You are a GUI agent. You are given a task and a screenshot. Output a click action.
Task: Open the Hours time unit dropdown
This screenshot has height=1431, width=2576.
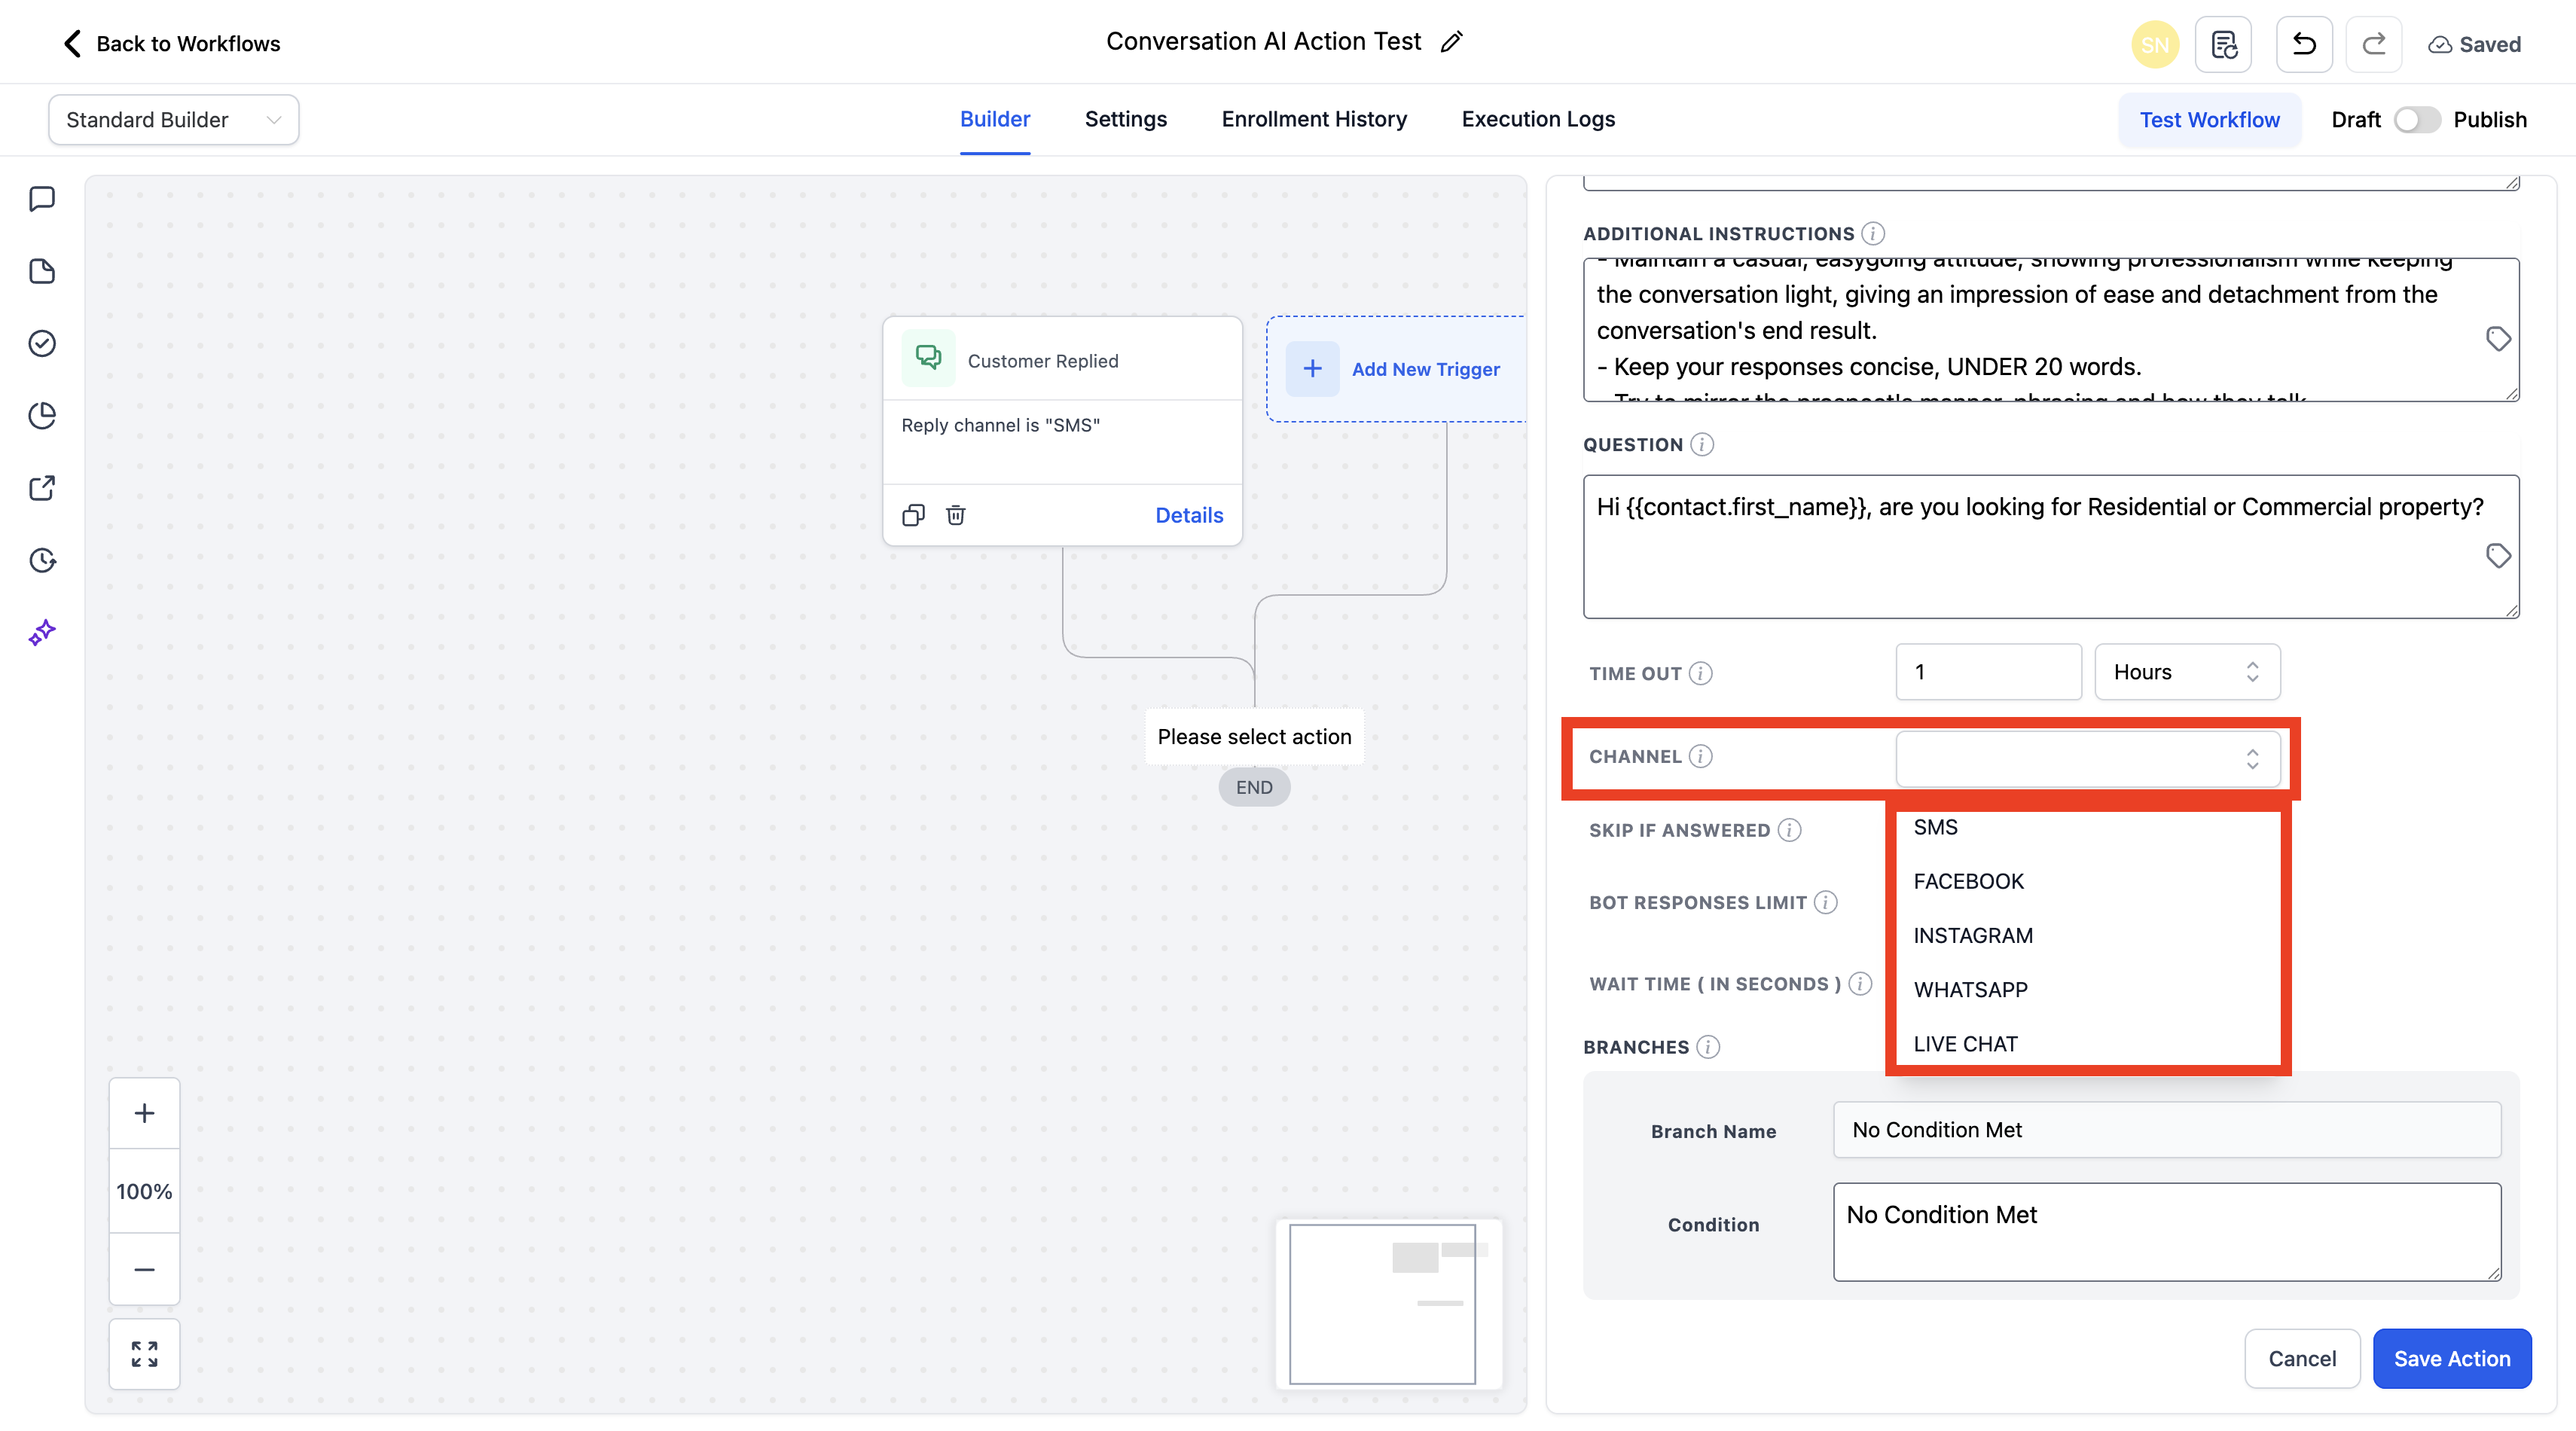[2186, 672]
